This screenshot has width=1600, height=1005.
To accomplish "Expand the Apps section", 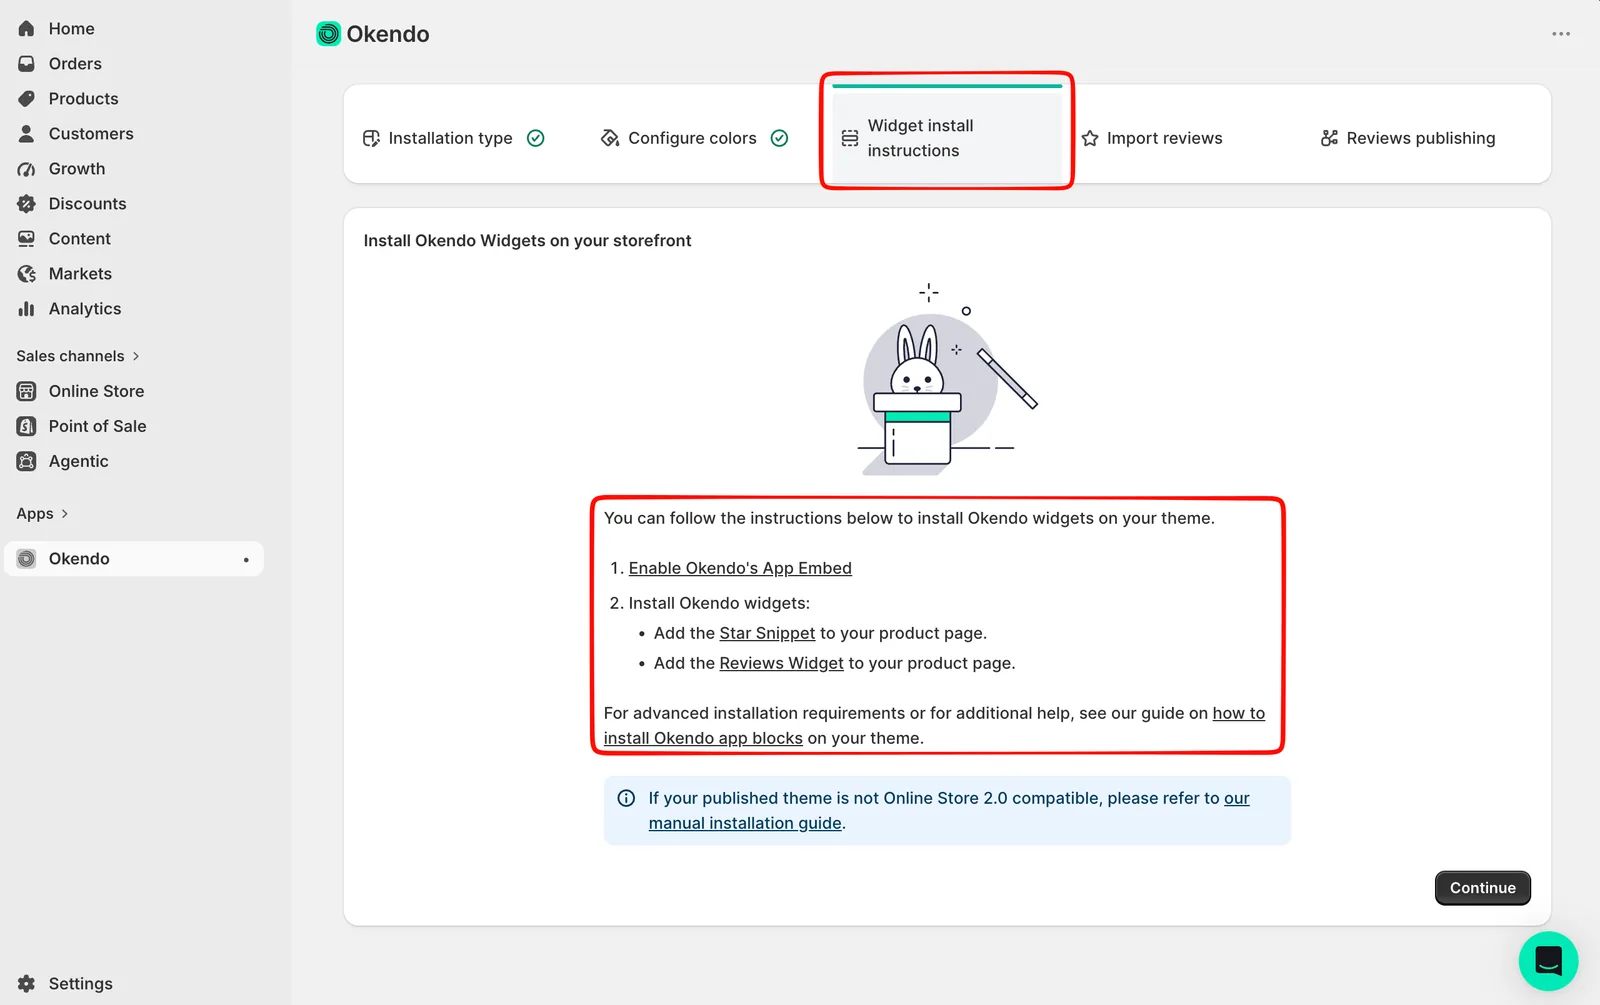I will 43,514.
